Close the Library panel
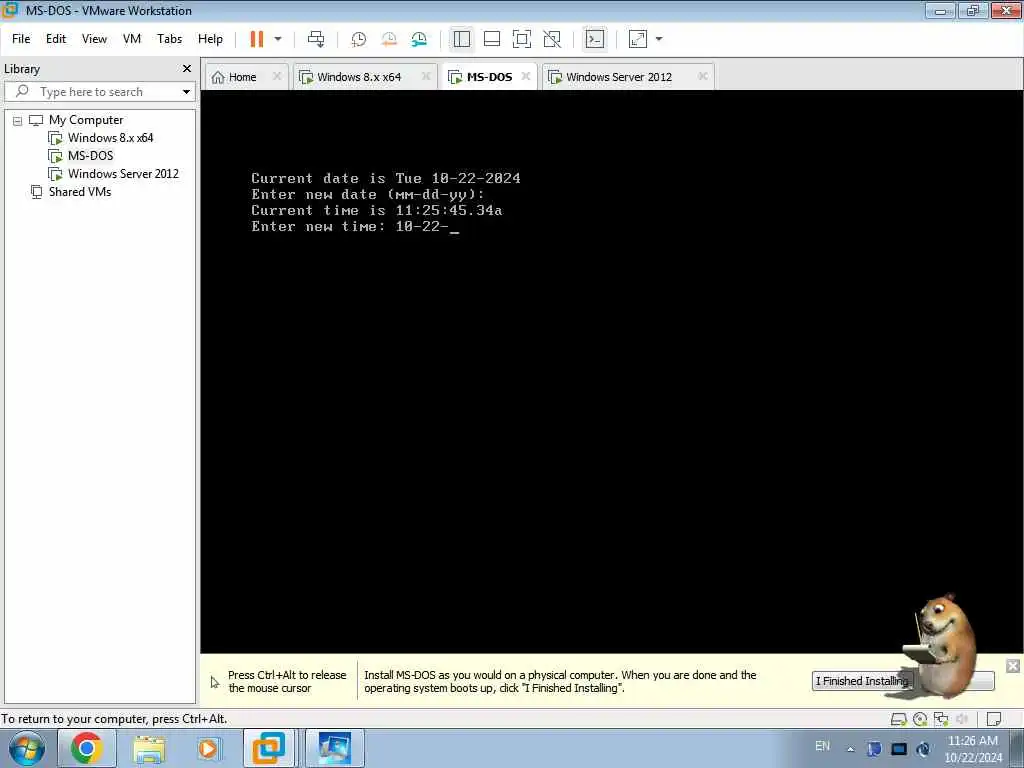Screen dimensions: 1024x768 pos(187,69)
